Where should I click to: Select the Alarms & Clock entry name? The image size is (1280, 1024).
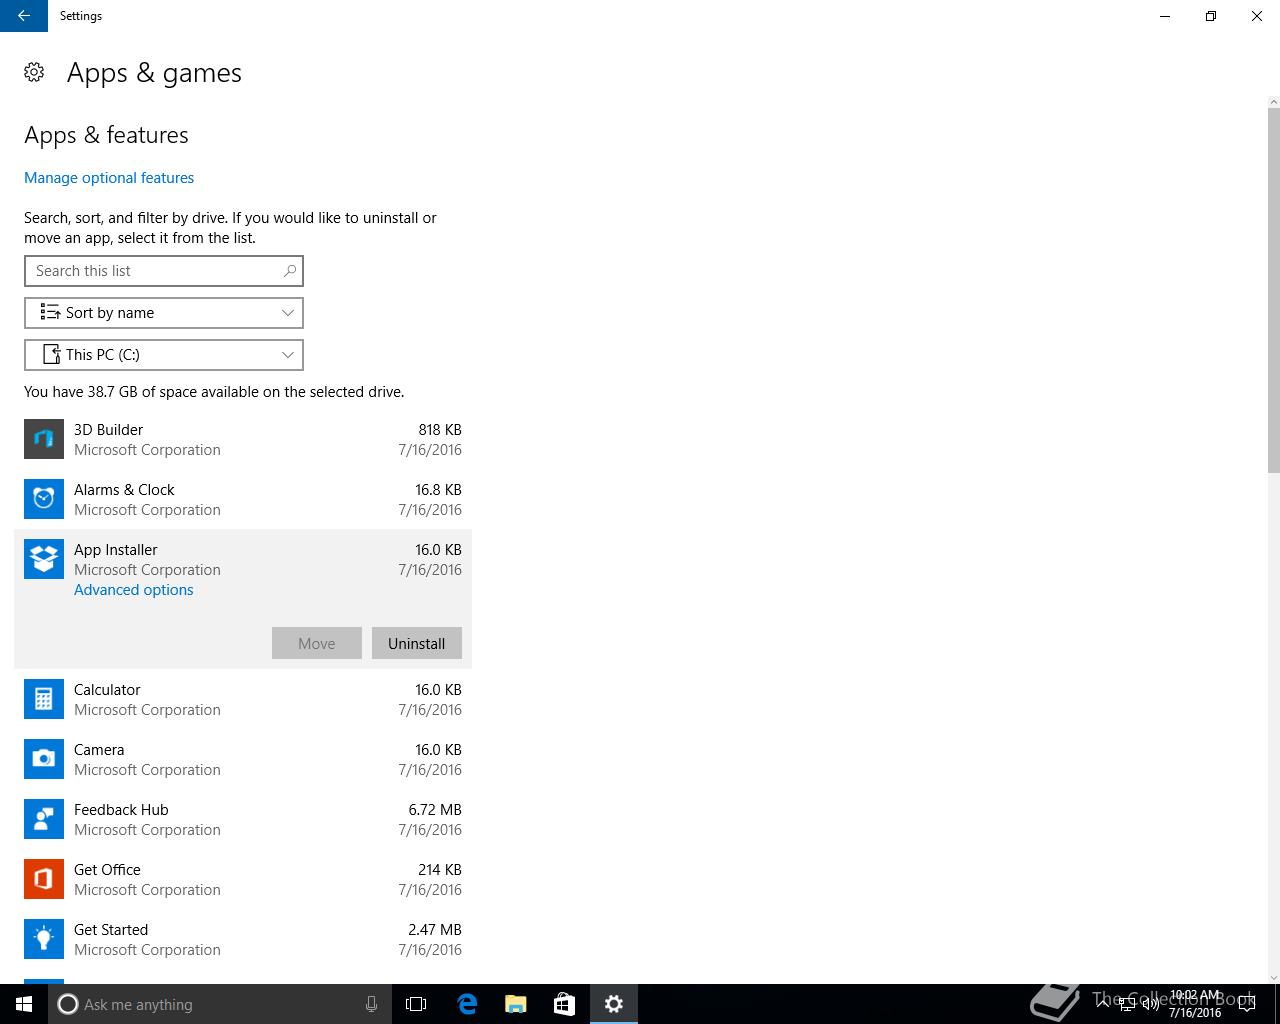click(124, 490)
